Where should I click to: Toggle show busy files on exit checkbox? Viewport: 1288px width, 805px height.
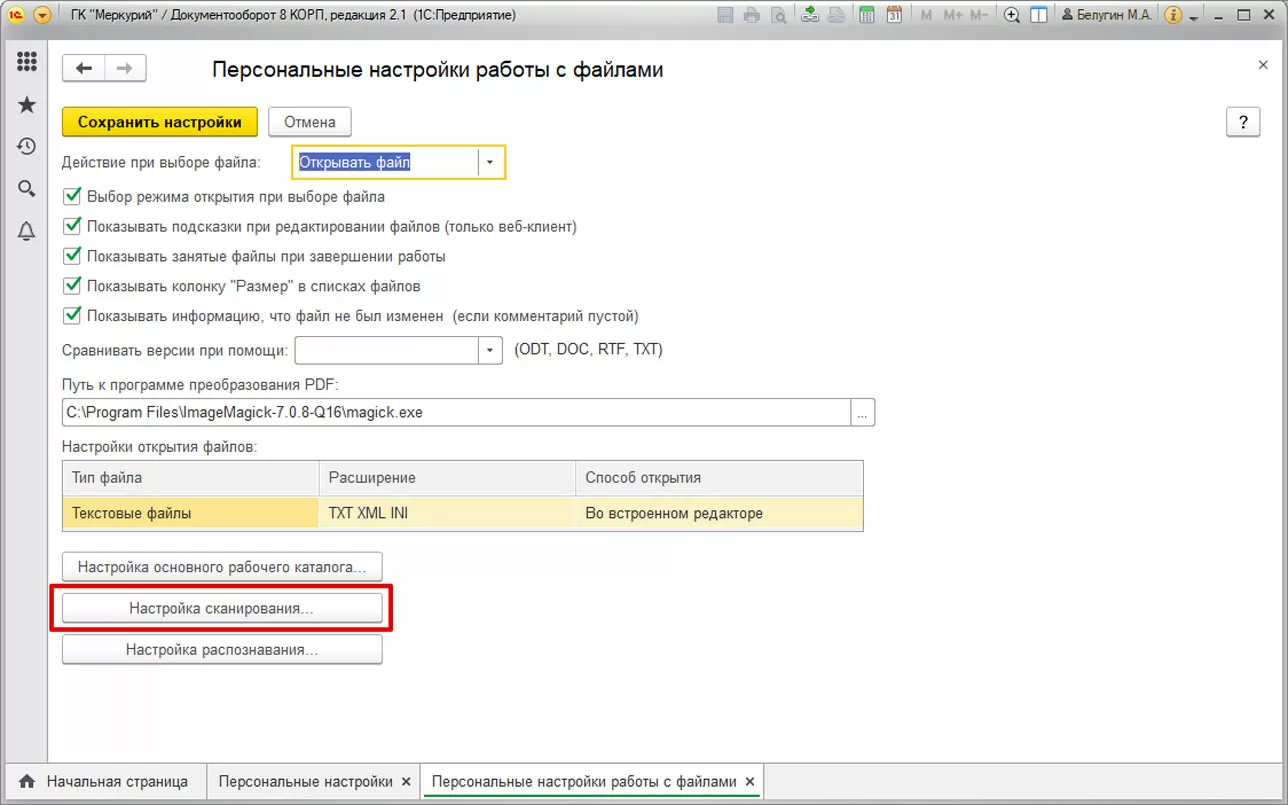72,255
